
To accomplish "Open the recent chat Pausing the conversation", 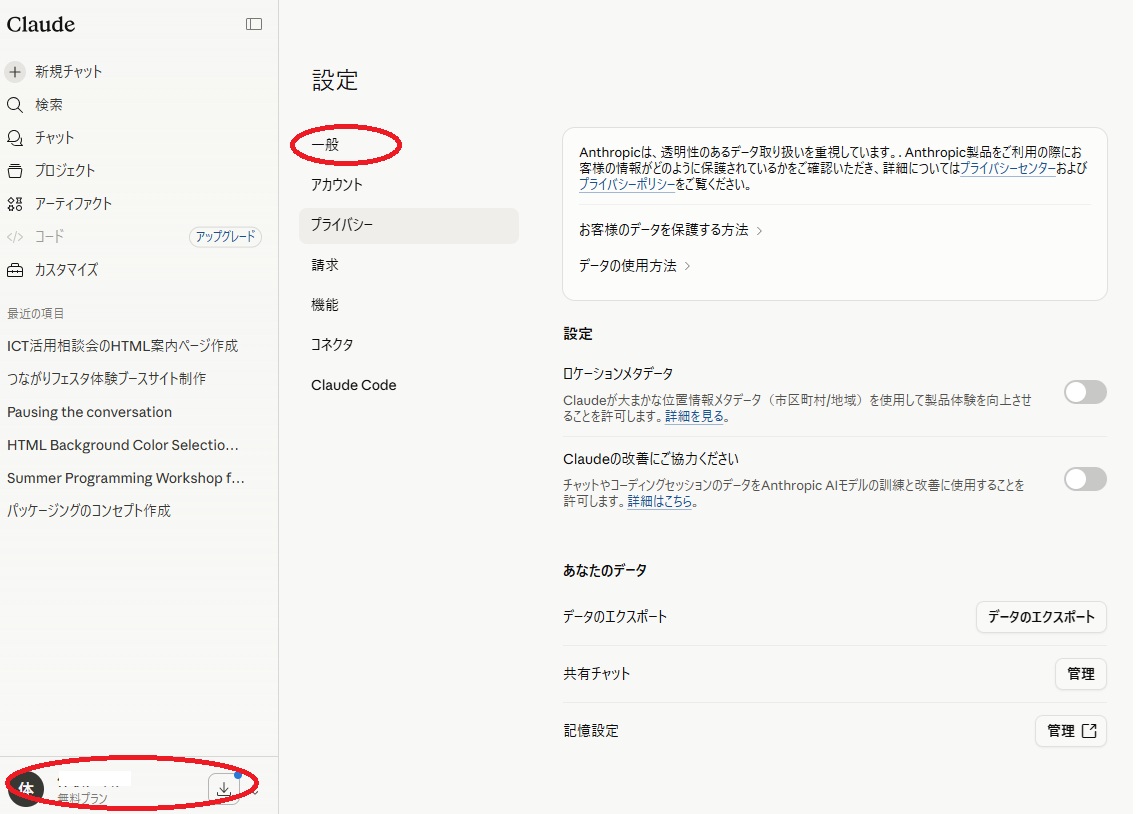I will point(90,412).
